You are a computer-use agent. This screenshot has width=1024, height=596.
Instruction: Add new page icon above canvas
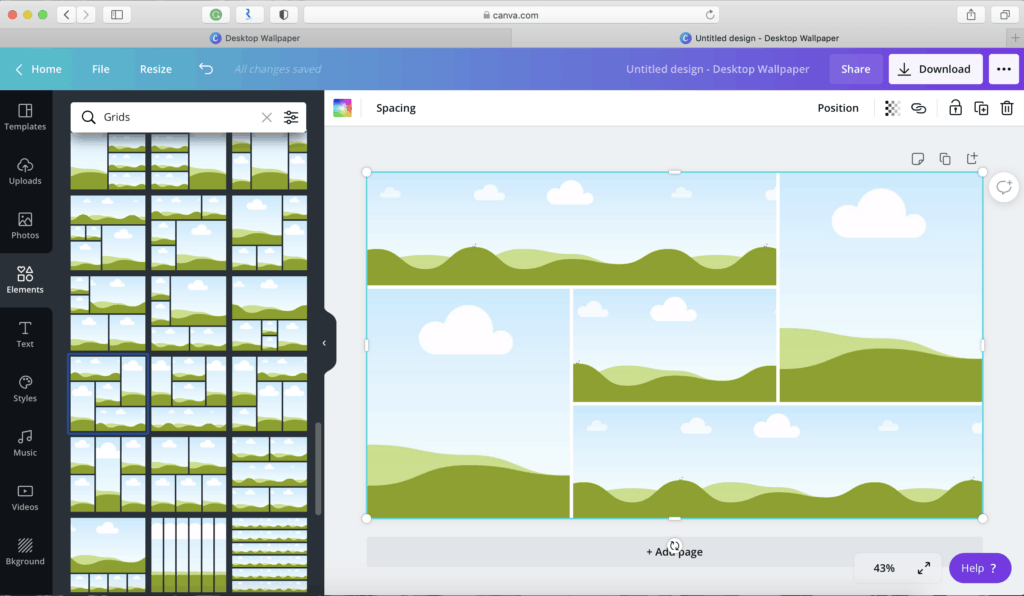[x=972, y=158]
